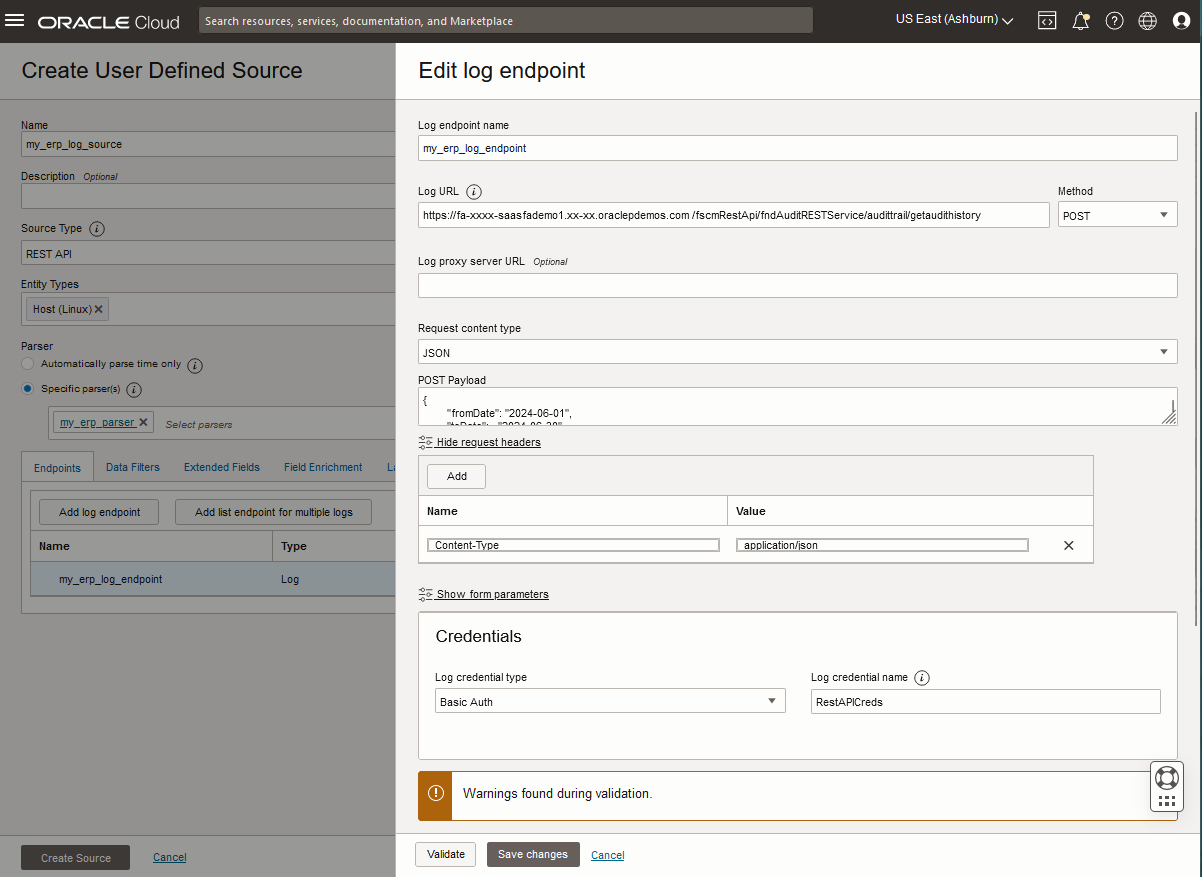Click the help question mark icon
The image size is (1202, 877).
(x=1114, y=21)
